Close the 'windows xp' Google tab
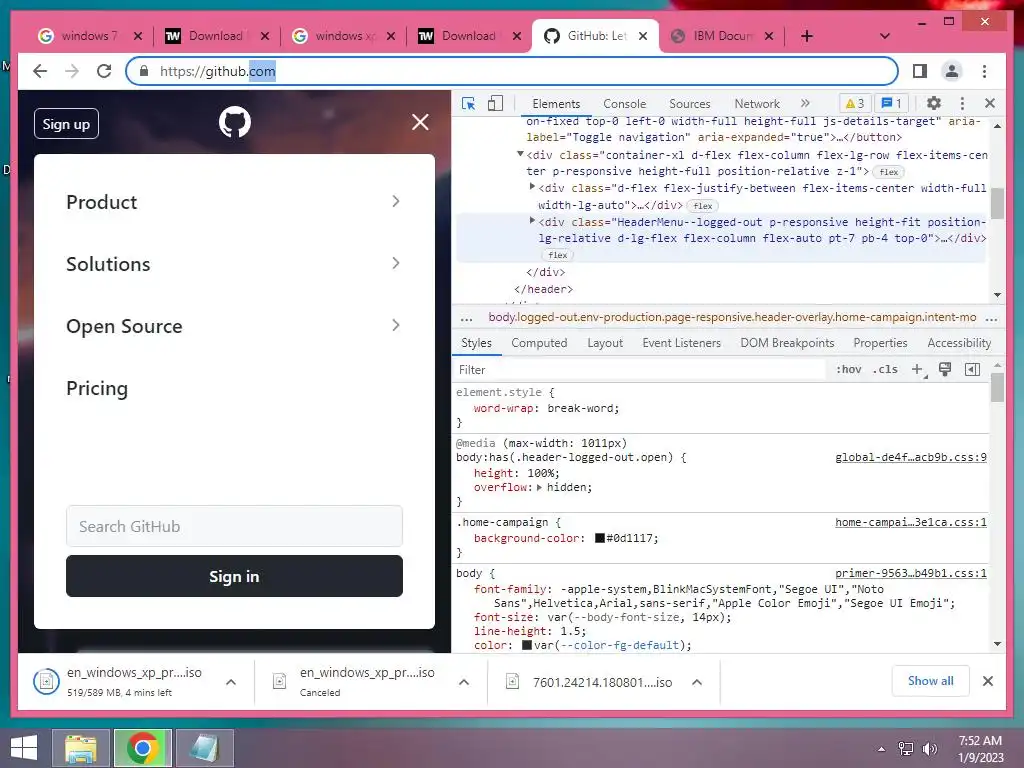Image resolution: width=1024 pixels, height=768 pixels. pos(391,36)
